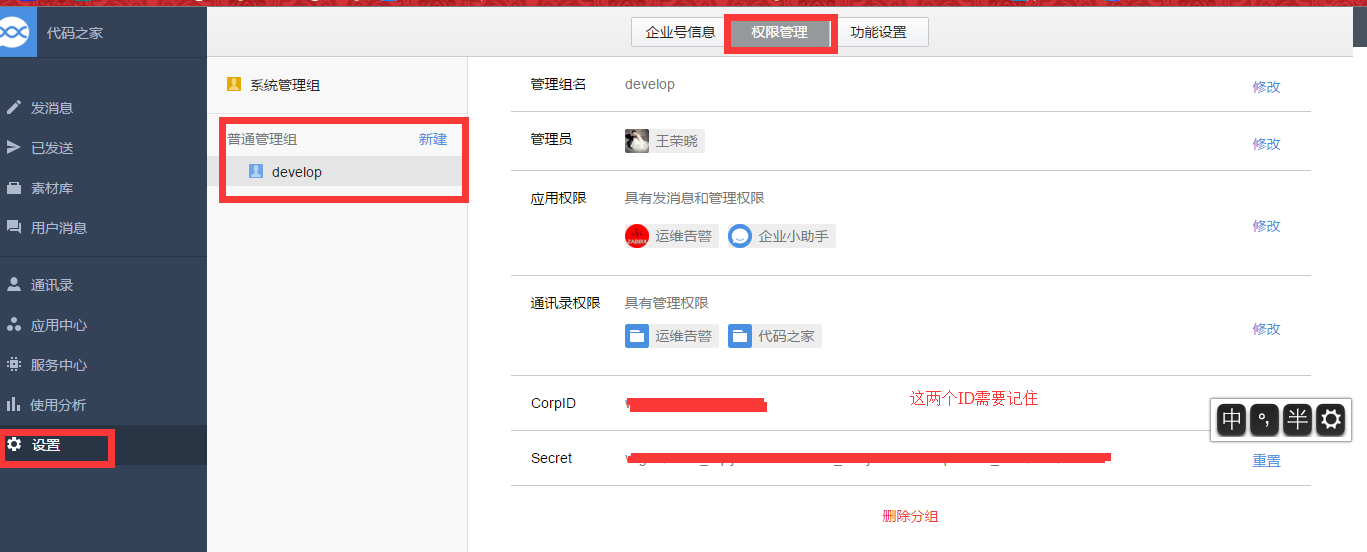
Task: Click the 普通管理组 heading
Action: tap(262, 139)
